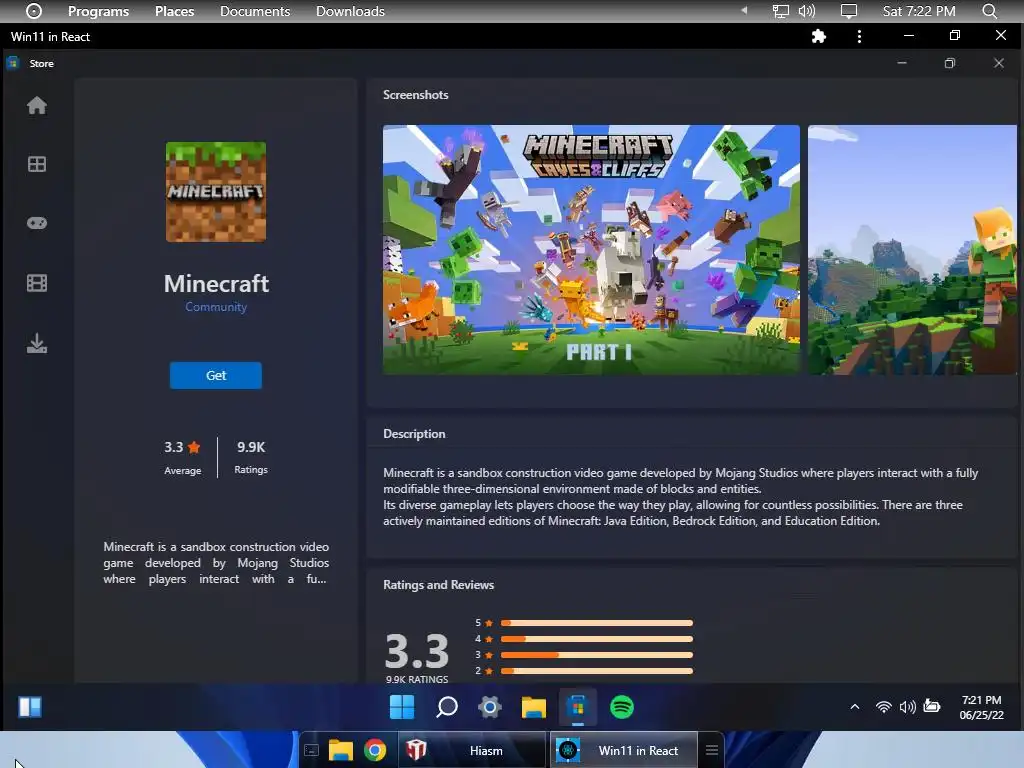This screenshot has width=1024, height=768.
Task: Open the 7:21 PM clock and date
Action: click(x=982, y=707)
